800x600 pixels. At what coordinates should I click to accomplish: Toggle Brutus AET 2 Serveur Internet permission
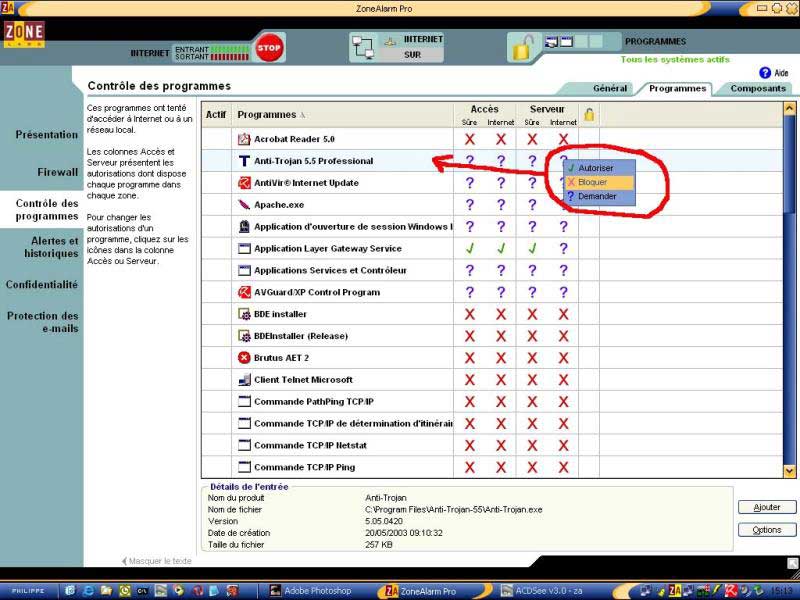[563, 358]
